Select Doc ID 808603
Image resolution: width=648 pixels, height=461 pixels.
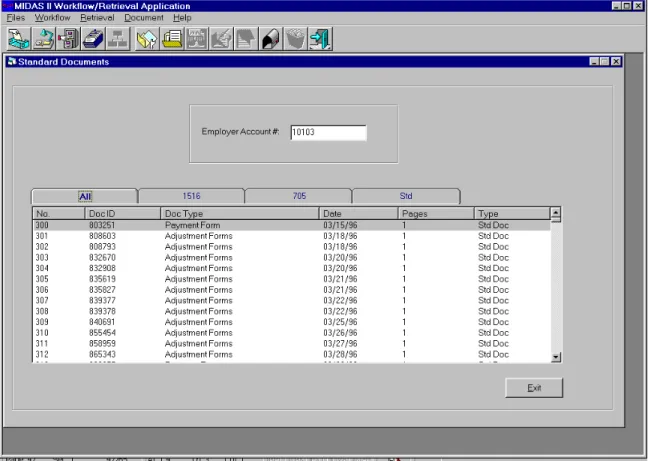point(102,236)
